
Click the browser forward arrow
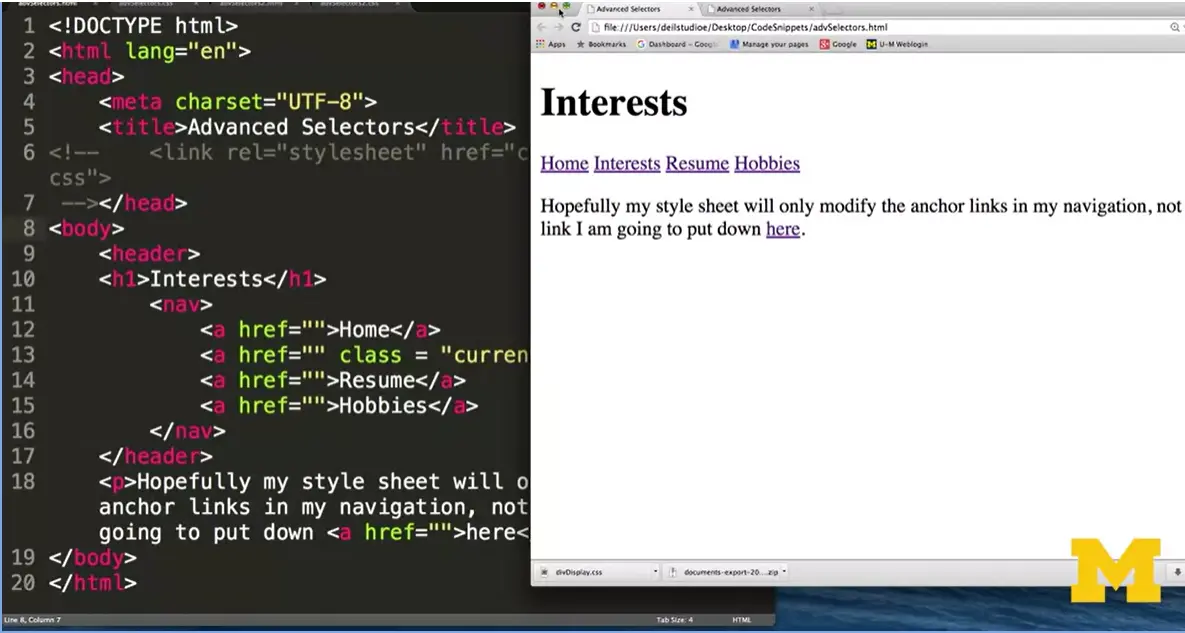coord(557,27)
